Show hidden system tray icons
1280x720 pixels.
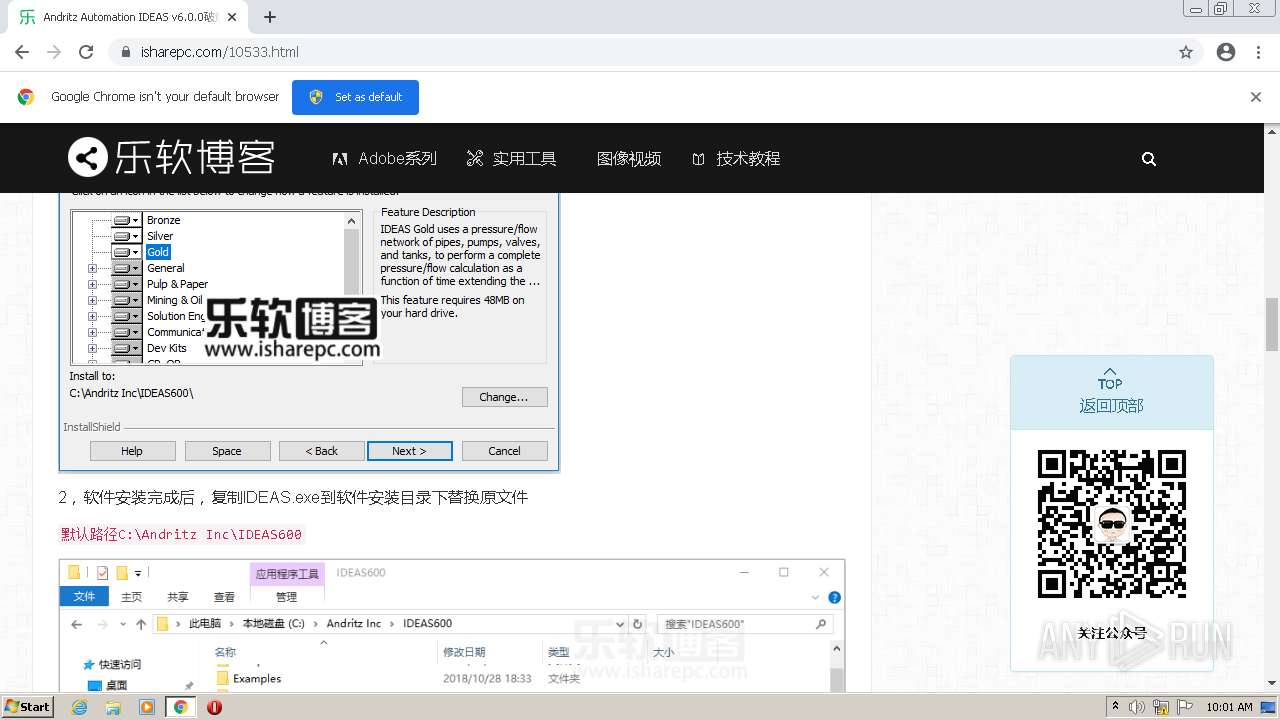[1116, 706]
